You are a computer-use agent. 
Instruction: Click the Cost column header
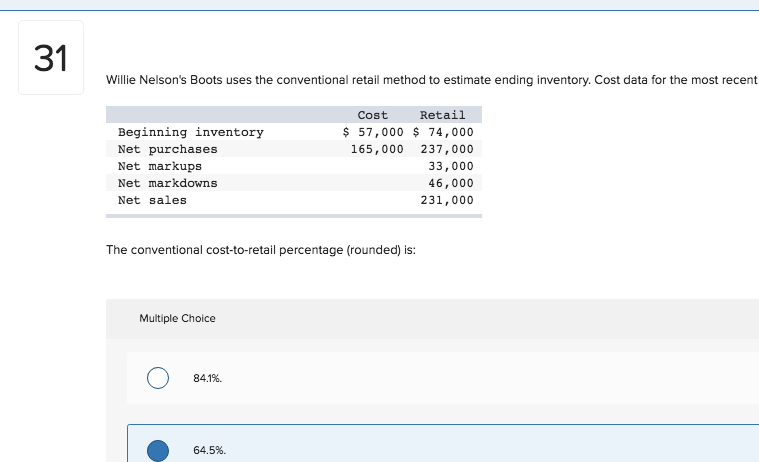[372, 115]
